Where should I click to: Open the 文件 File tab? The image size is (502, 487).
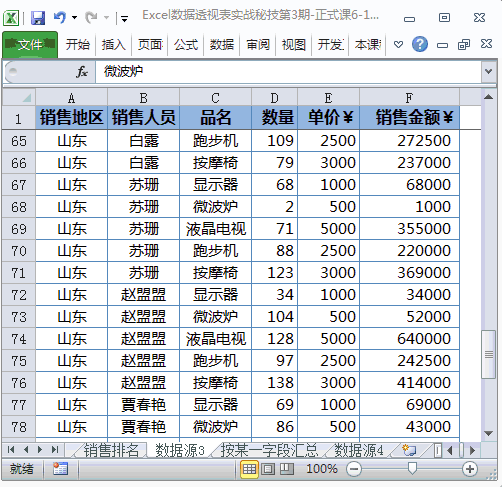[x=30, y=45]
